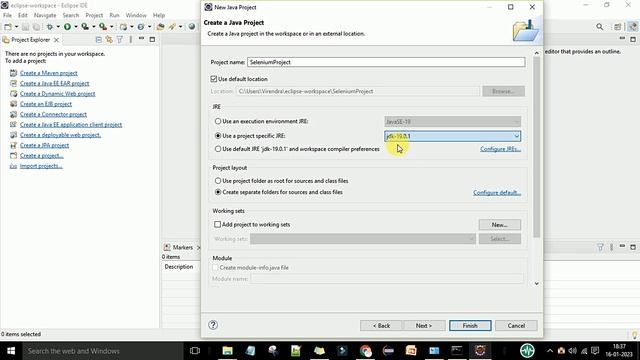The image size is (640, 360).
Task: Show hidden system tray icons chevron
Action: tap(550, 351)
